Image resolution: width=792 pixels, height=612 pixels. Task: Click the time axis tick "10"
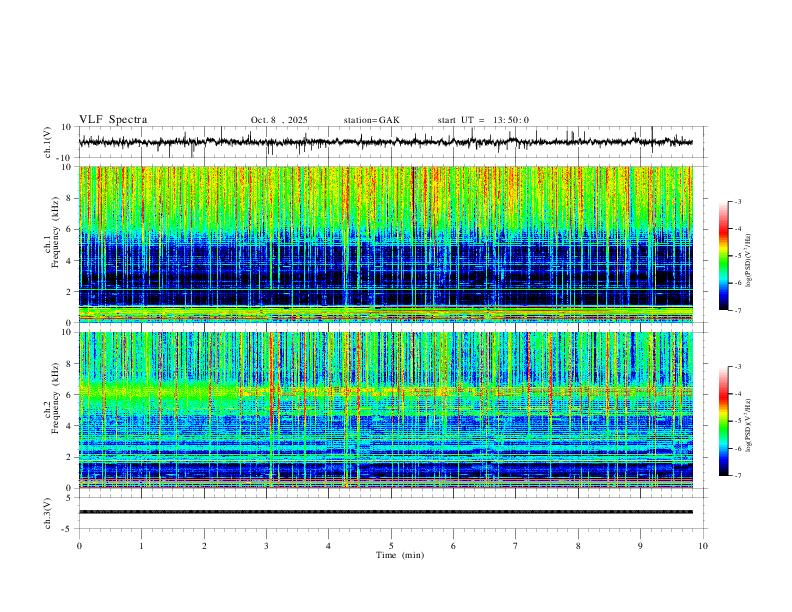703,546
